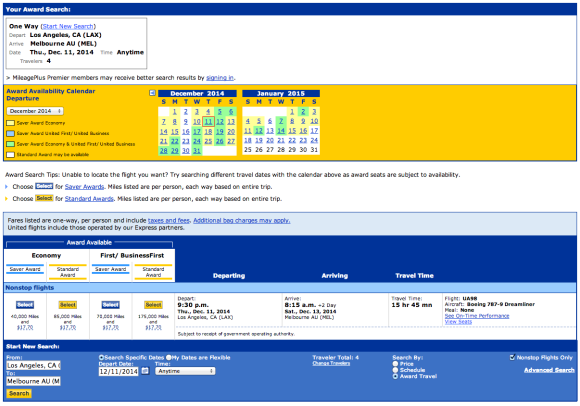The image size is (580, 406).
Task: Toggle the Nonstop Flights Only checkbox
Action: (x=512, y=357)
